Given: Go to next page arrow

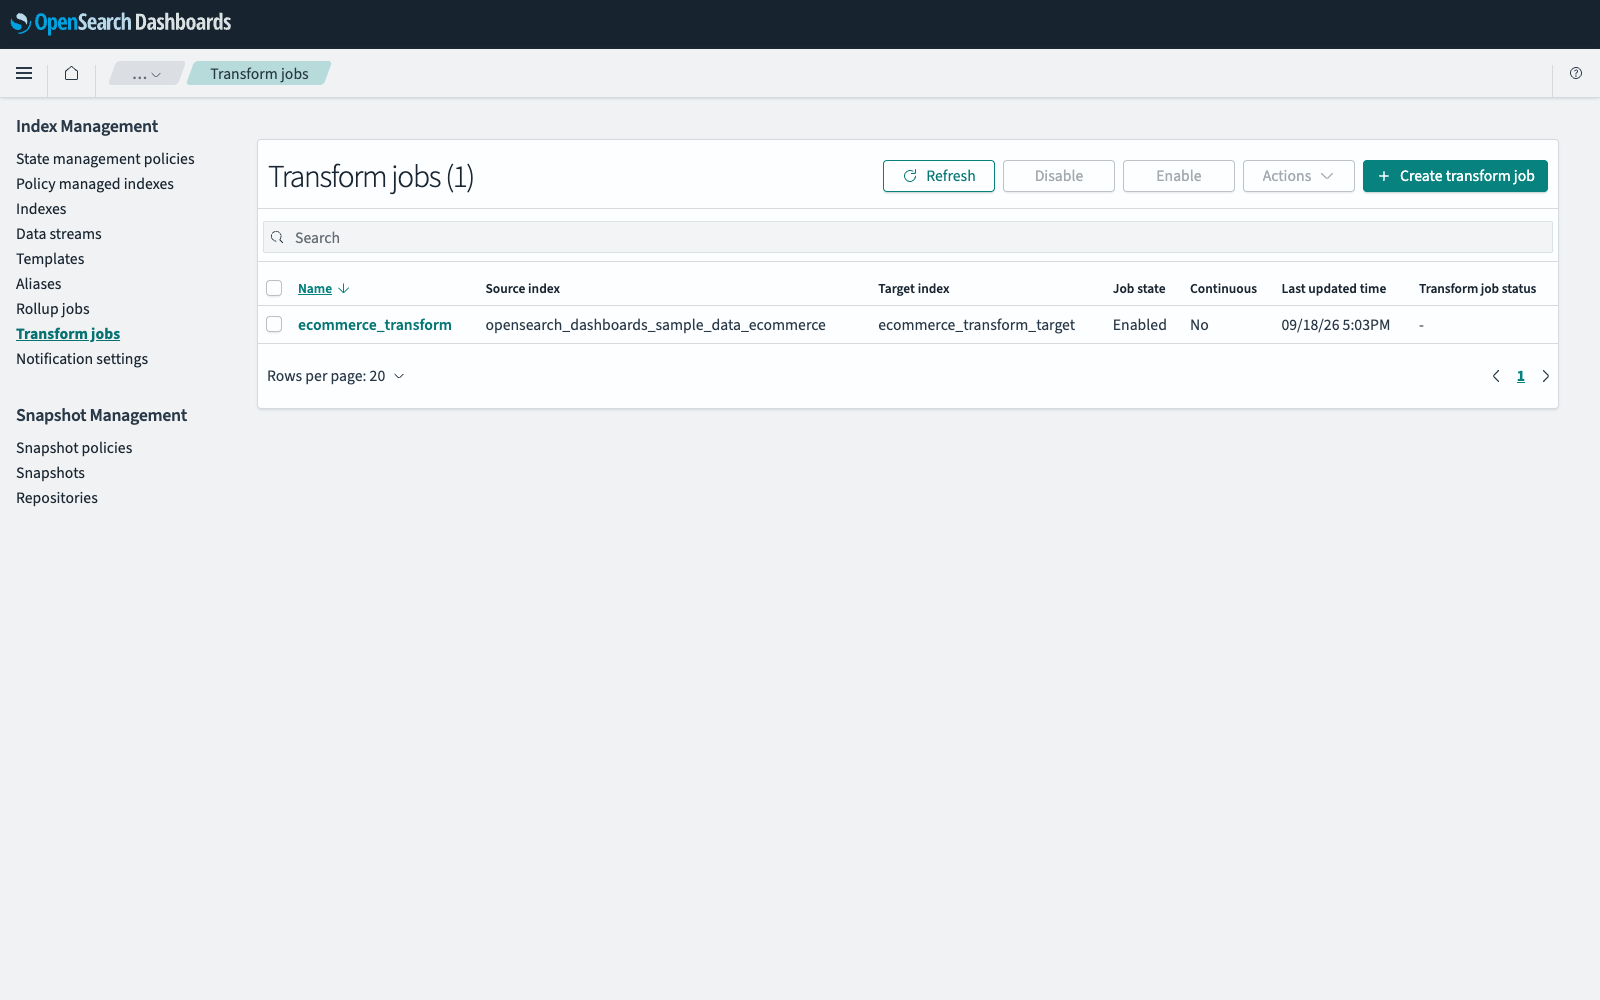Looking at the screenshot, I should point(1545,376).
